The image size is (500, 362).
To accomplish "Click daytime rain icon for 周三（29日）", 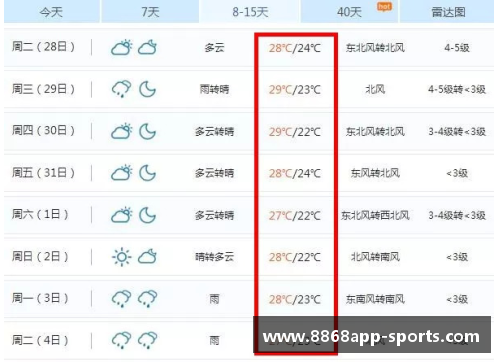I will coord(121,89).
